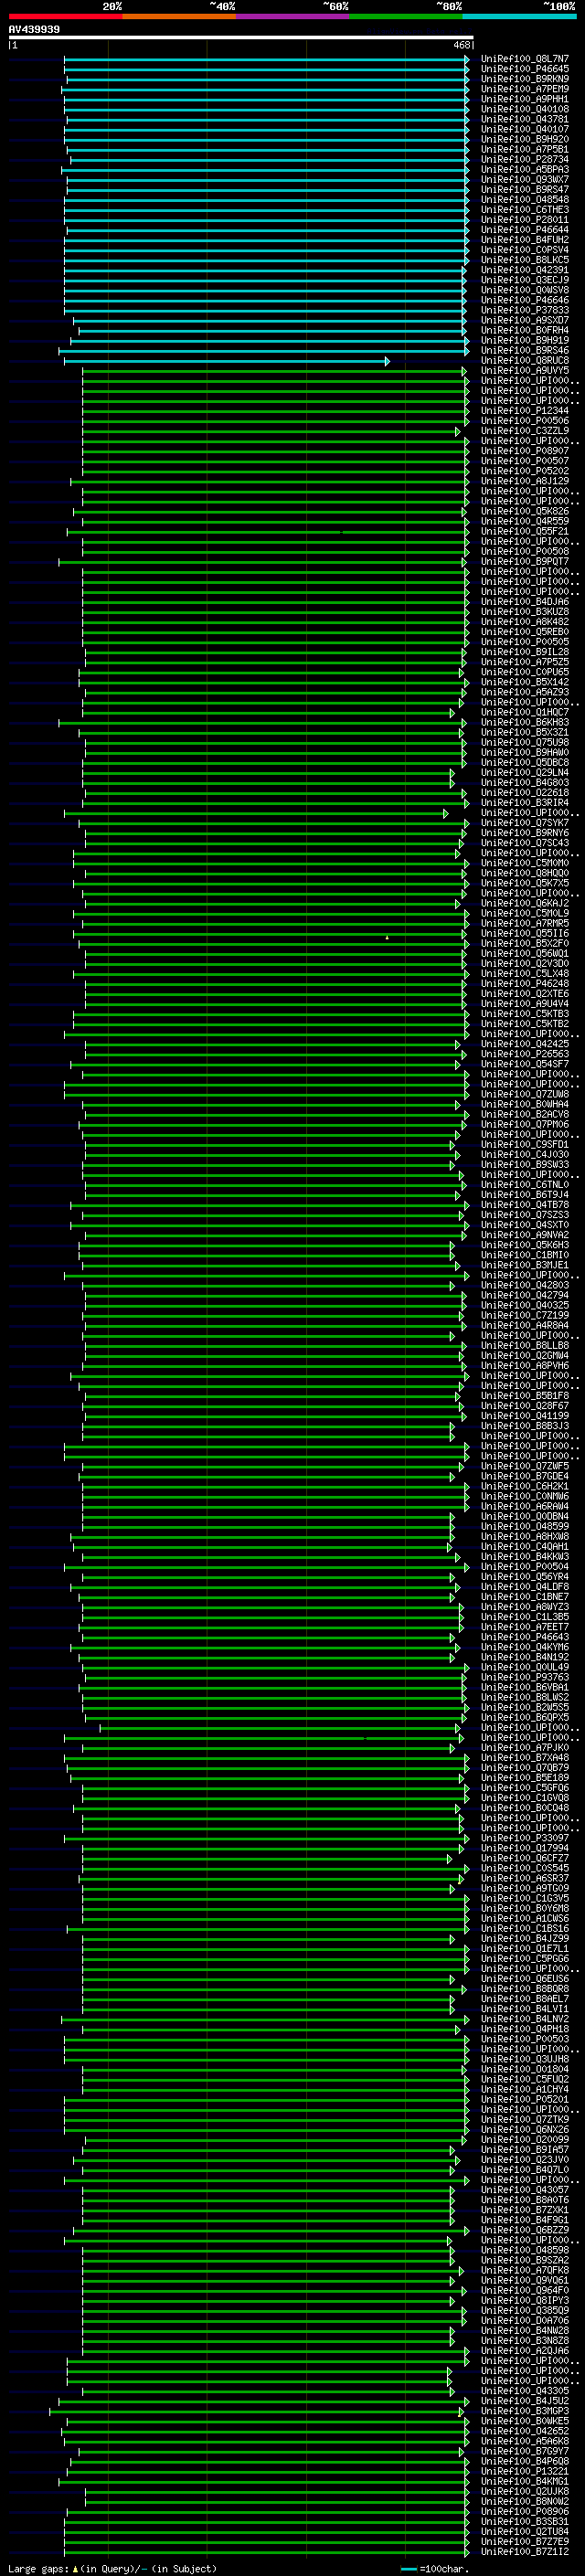
Task: Click the short cyan bar for UniRef100_Q8RUC8
Action: (227, 361)
